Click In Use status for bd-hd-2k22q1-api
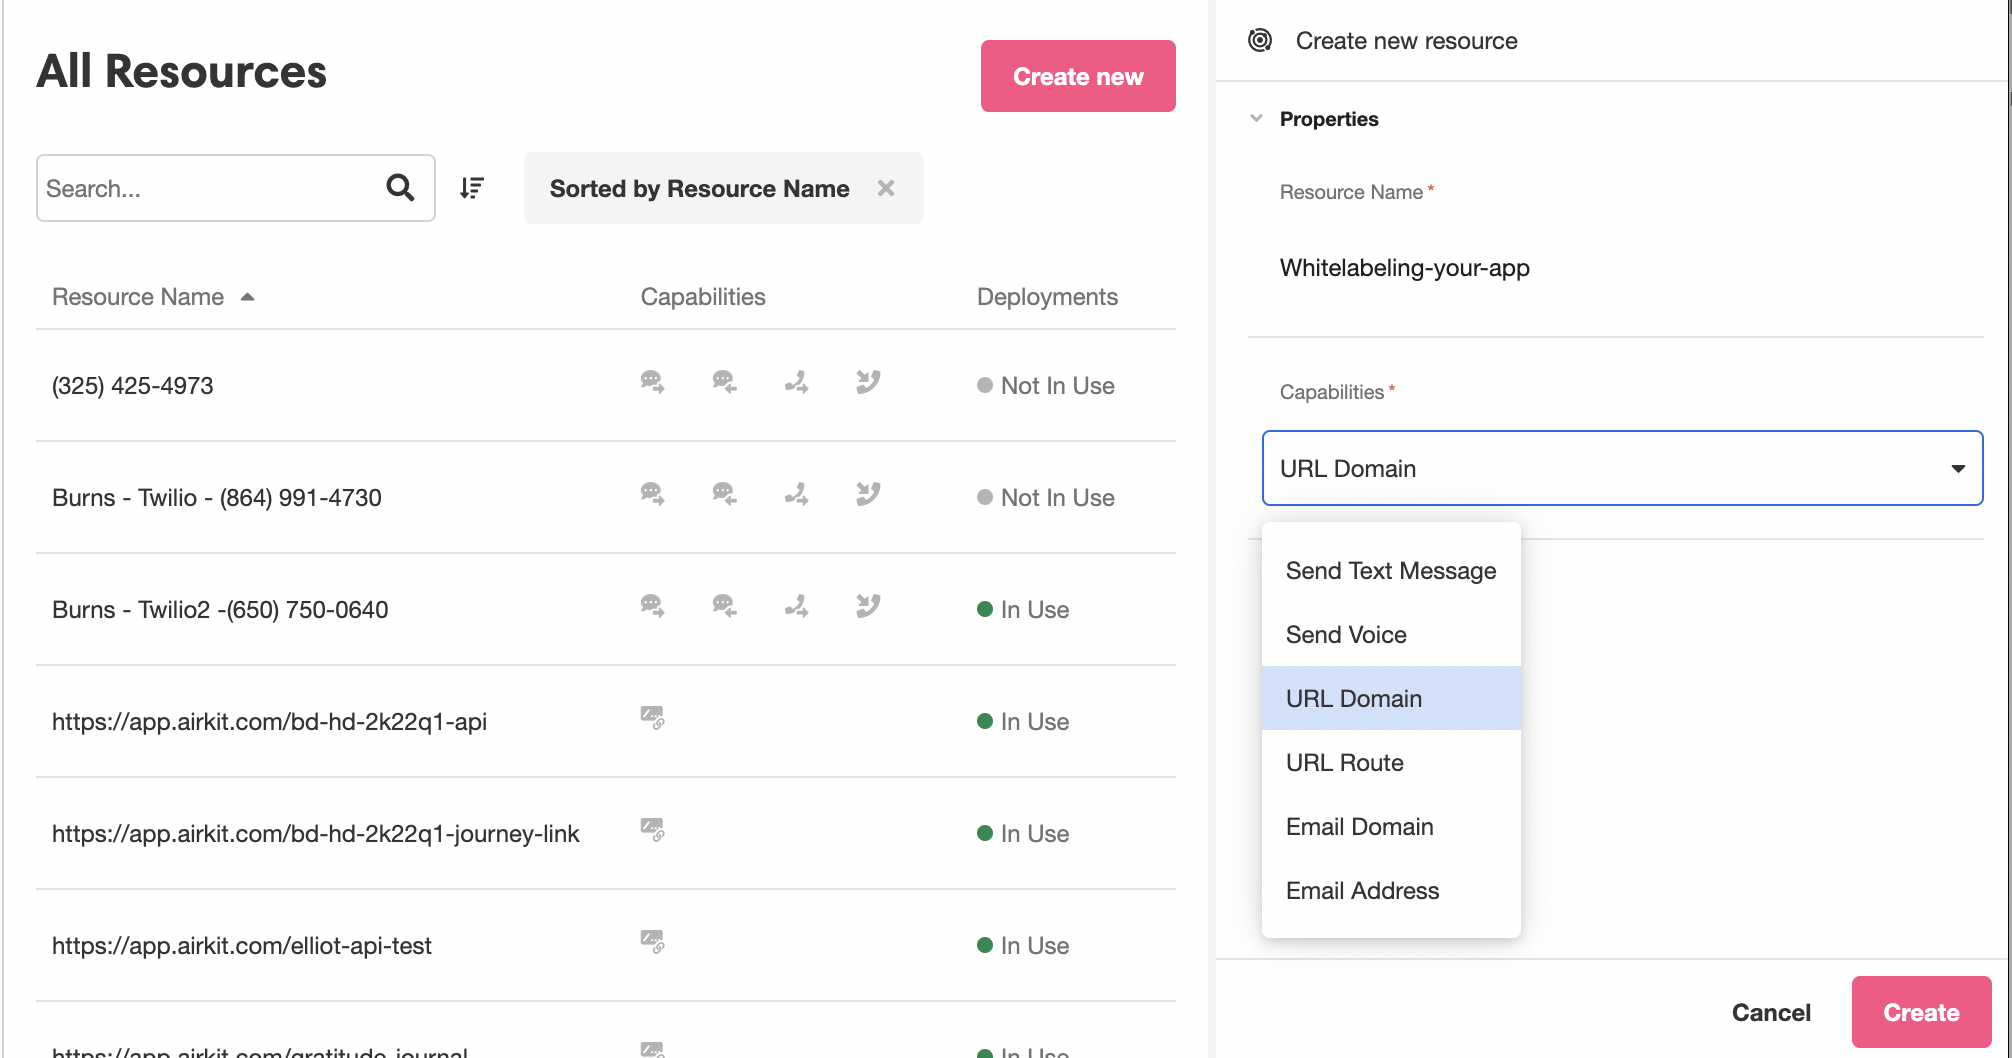Image resolution: width=2012 pixels, height=1058 pixels. click(1023, 722)
